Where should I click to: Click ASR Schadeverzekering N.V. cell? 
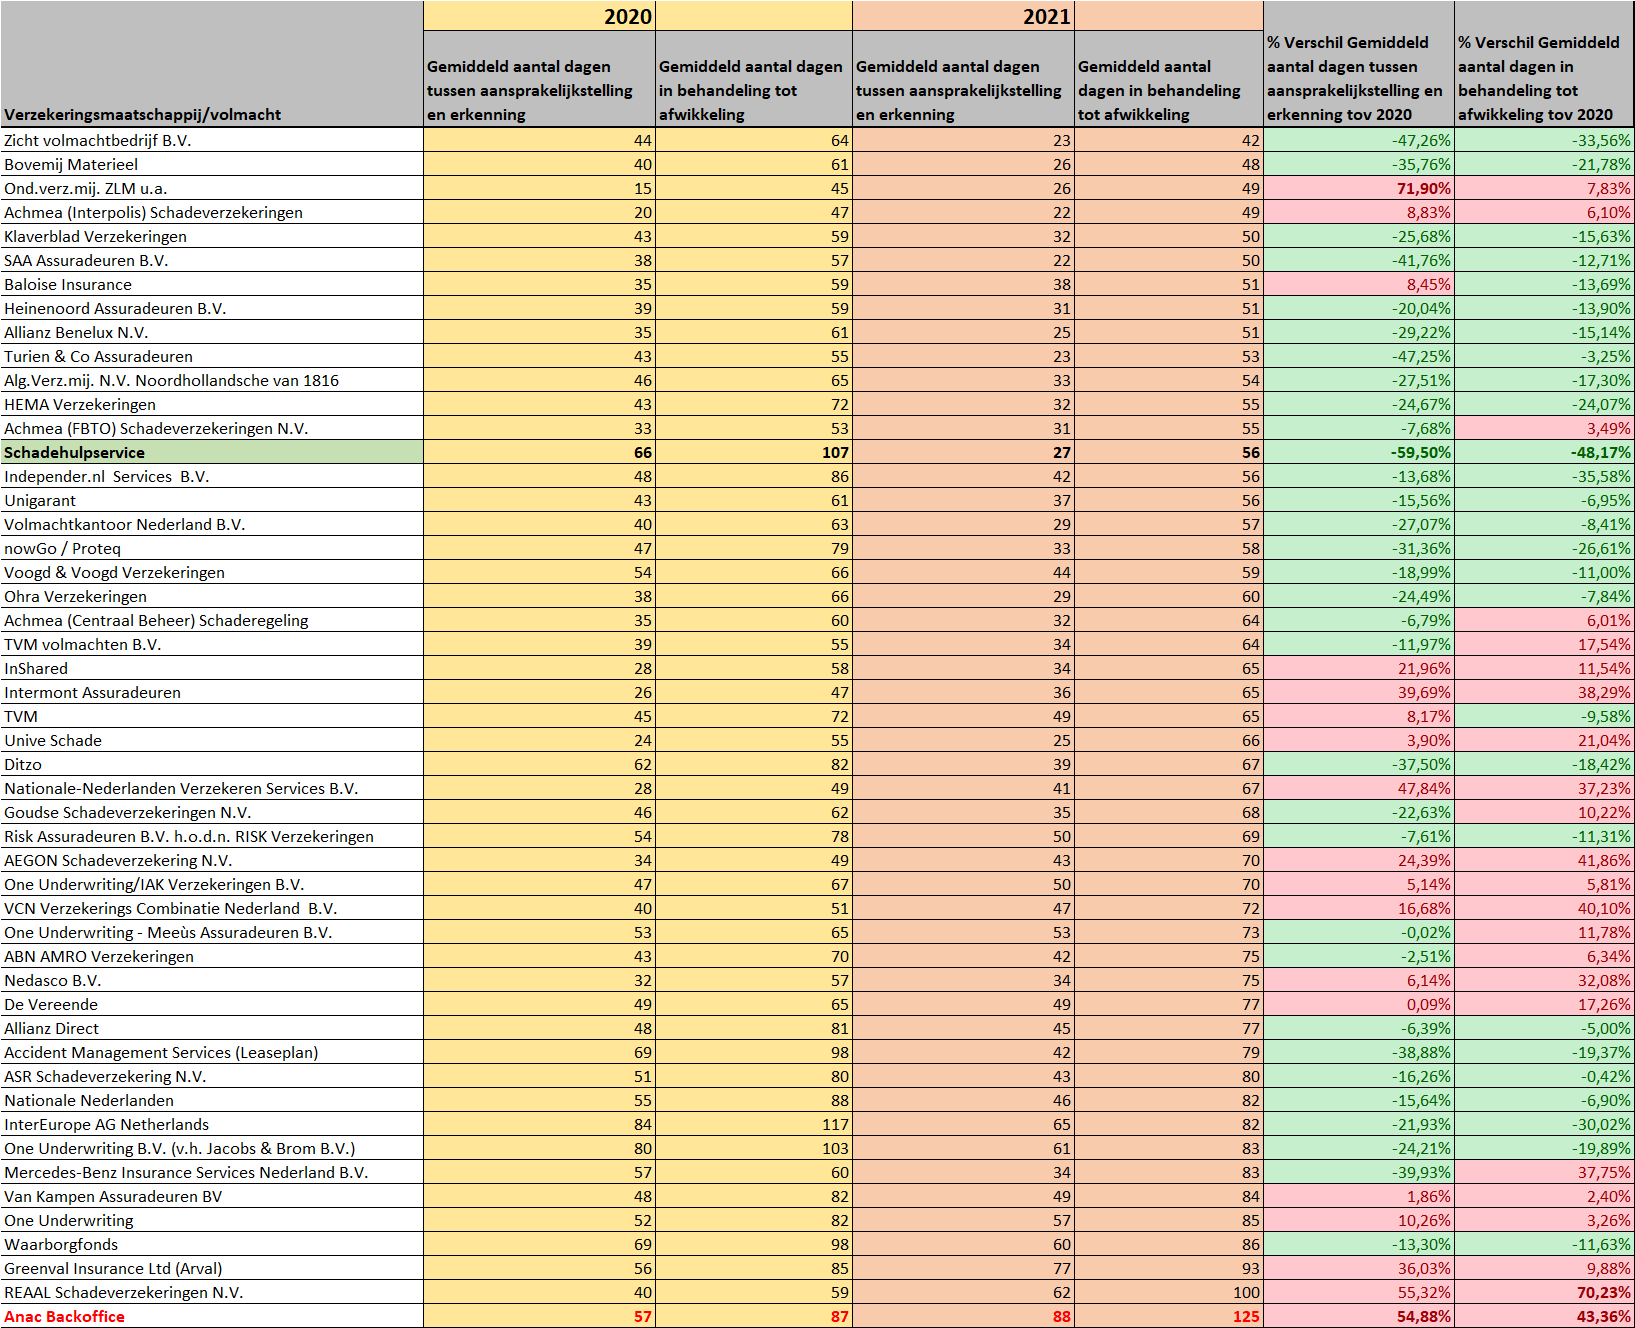212,1076
